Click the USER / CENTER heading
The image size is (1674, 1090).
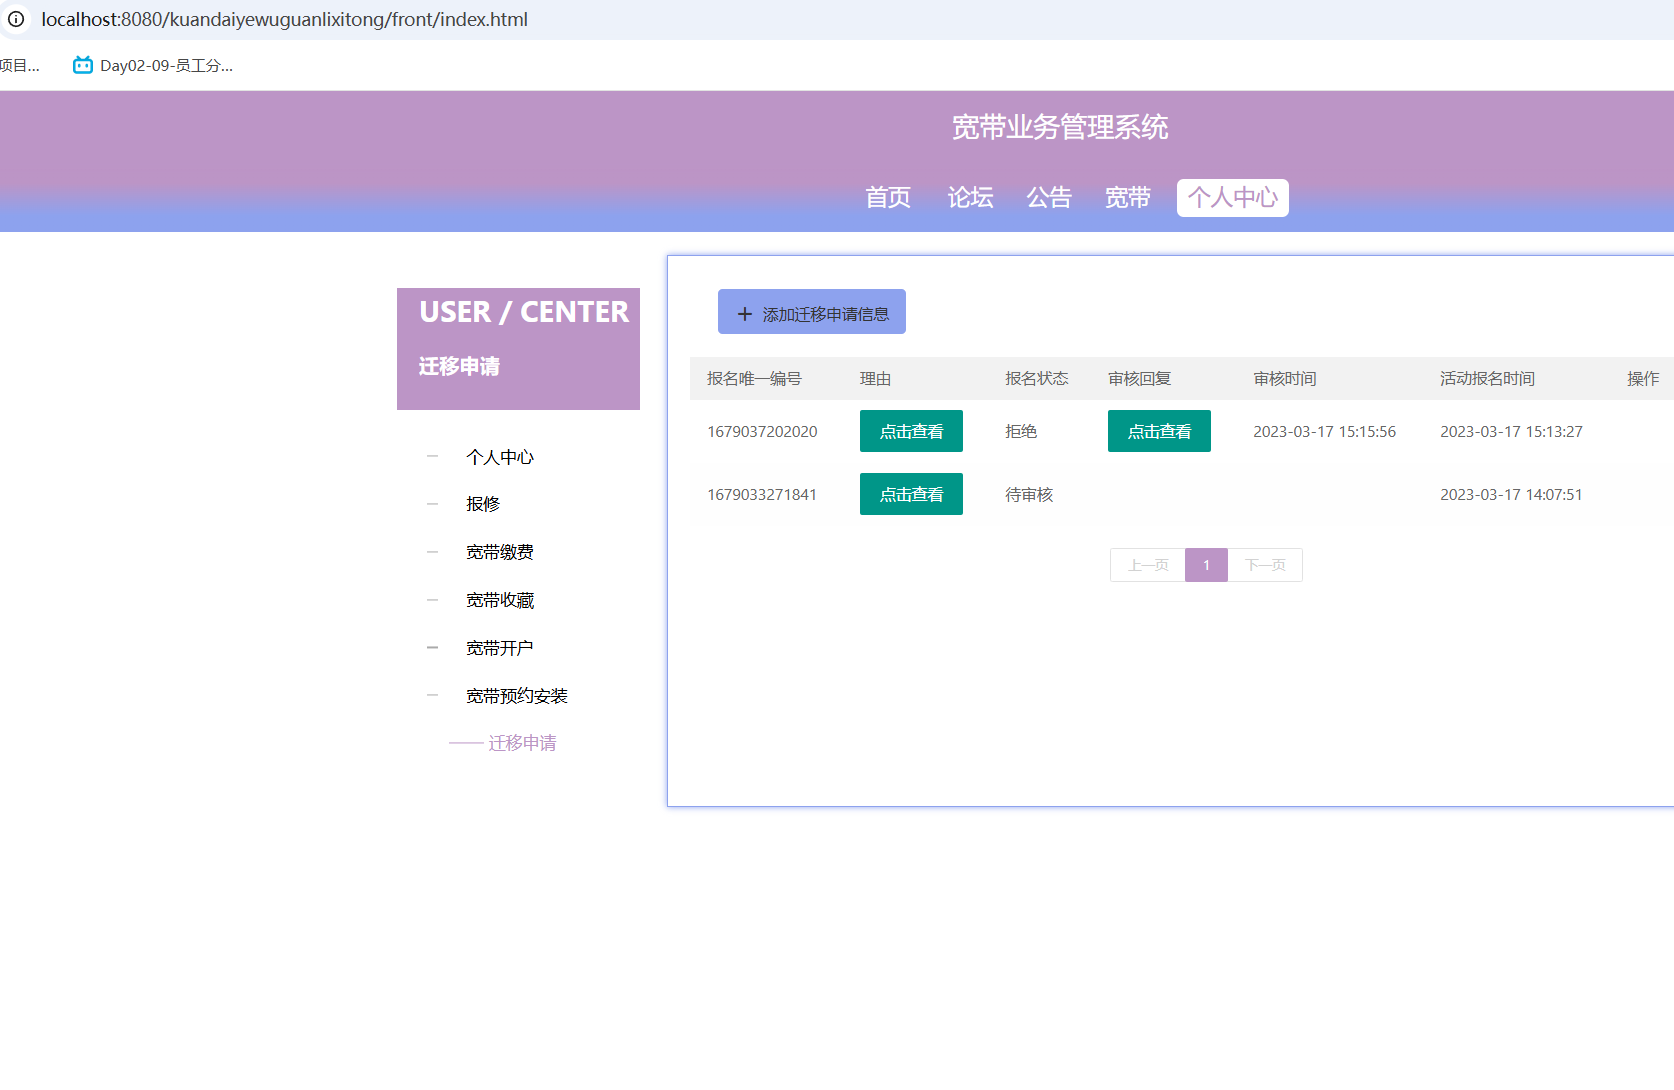point(524,312)
